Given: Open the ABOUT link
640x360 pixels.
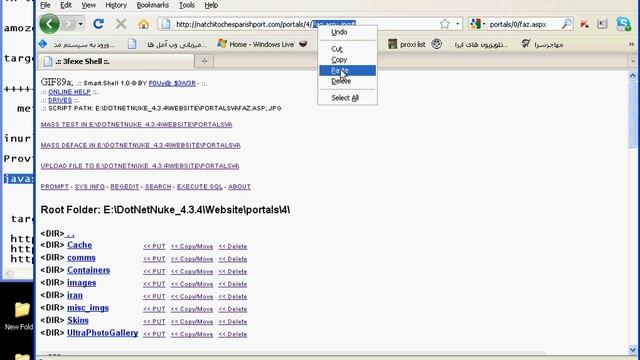Looking at the screenshot, I should point(239,187).
